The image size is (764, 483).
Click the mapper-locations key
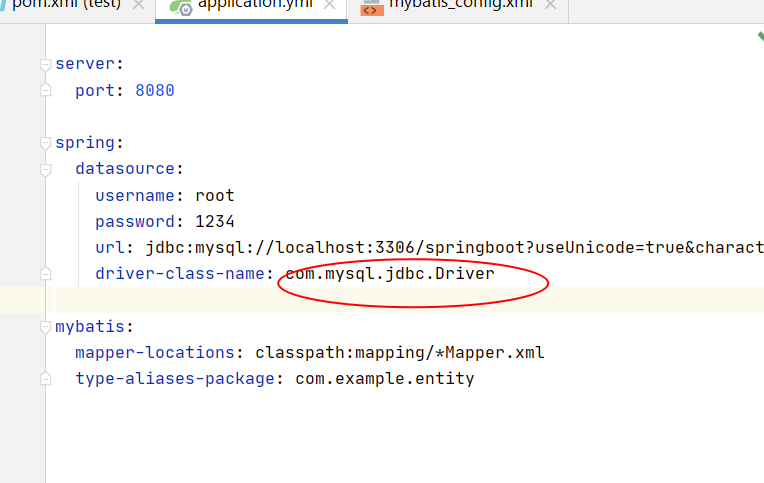click(x=155, y=353)
